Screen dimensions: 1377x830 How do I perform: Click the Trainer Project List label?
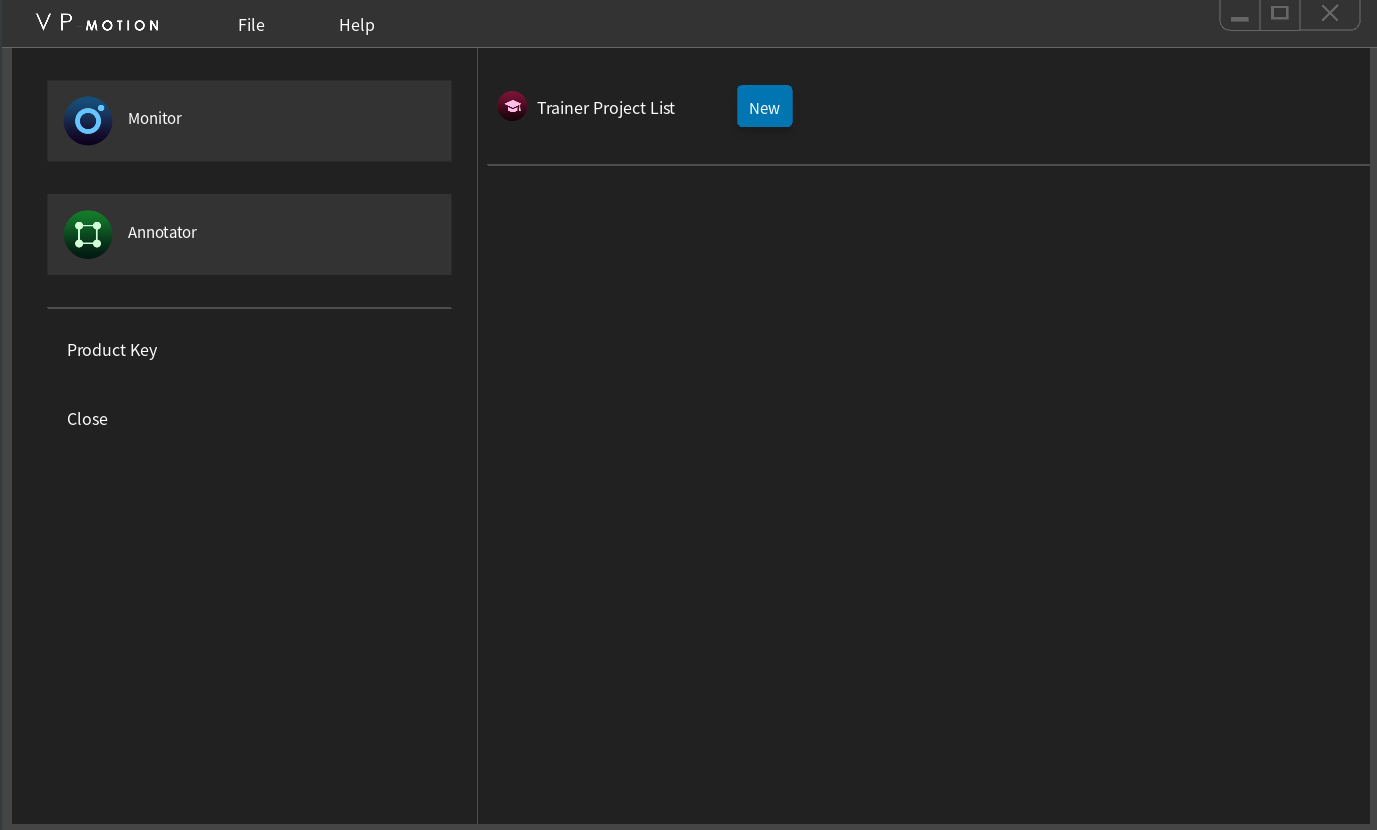click(x=605, y=107)
